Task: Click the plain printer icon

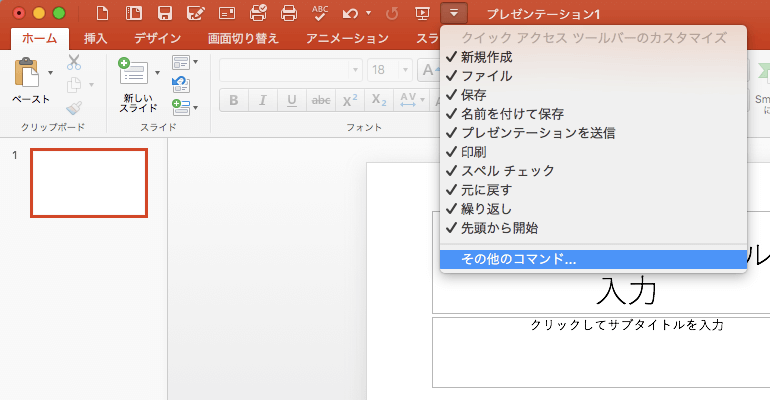Action: 289,13
